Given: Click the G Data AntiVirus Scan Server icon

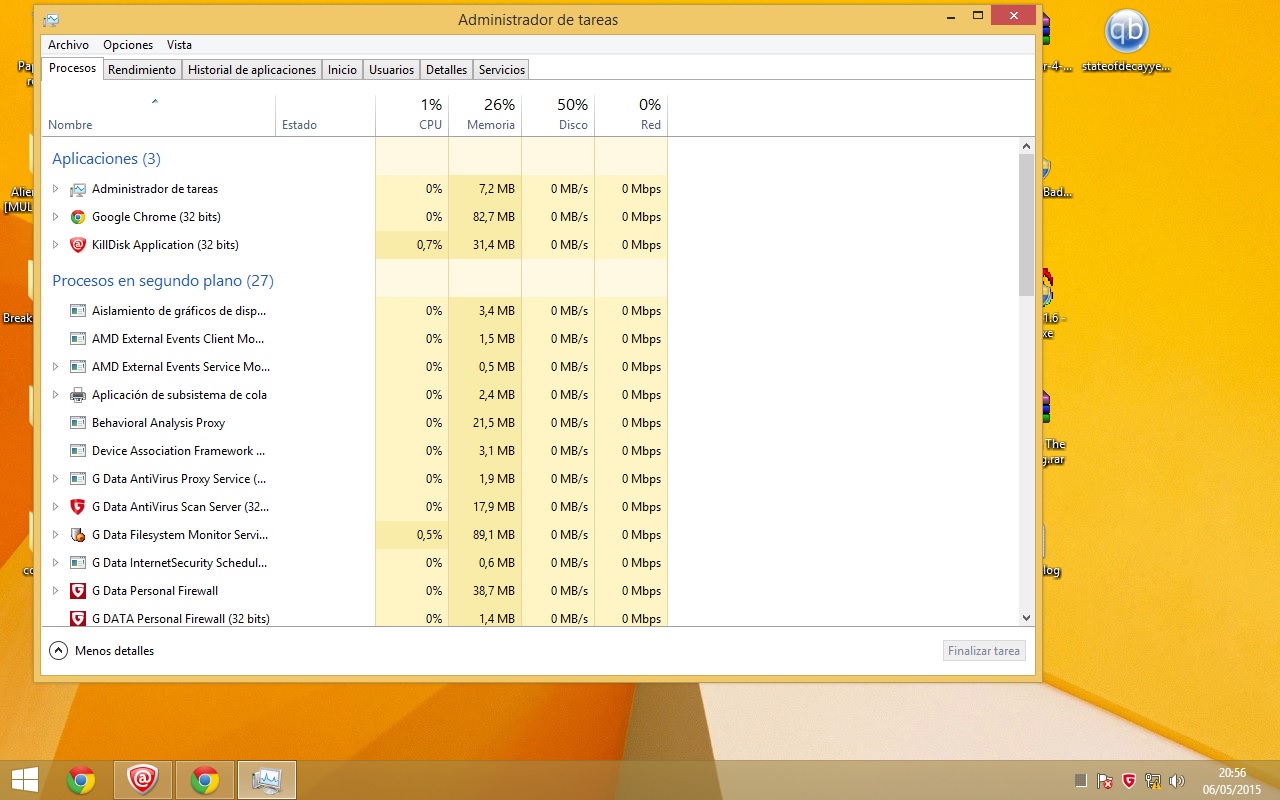Looking at the screenshot, I should 78,507.
